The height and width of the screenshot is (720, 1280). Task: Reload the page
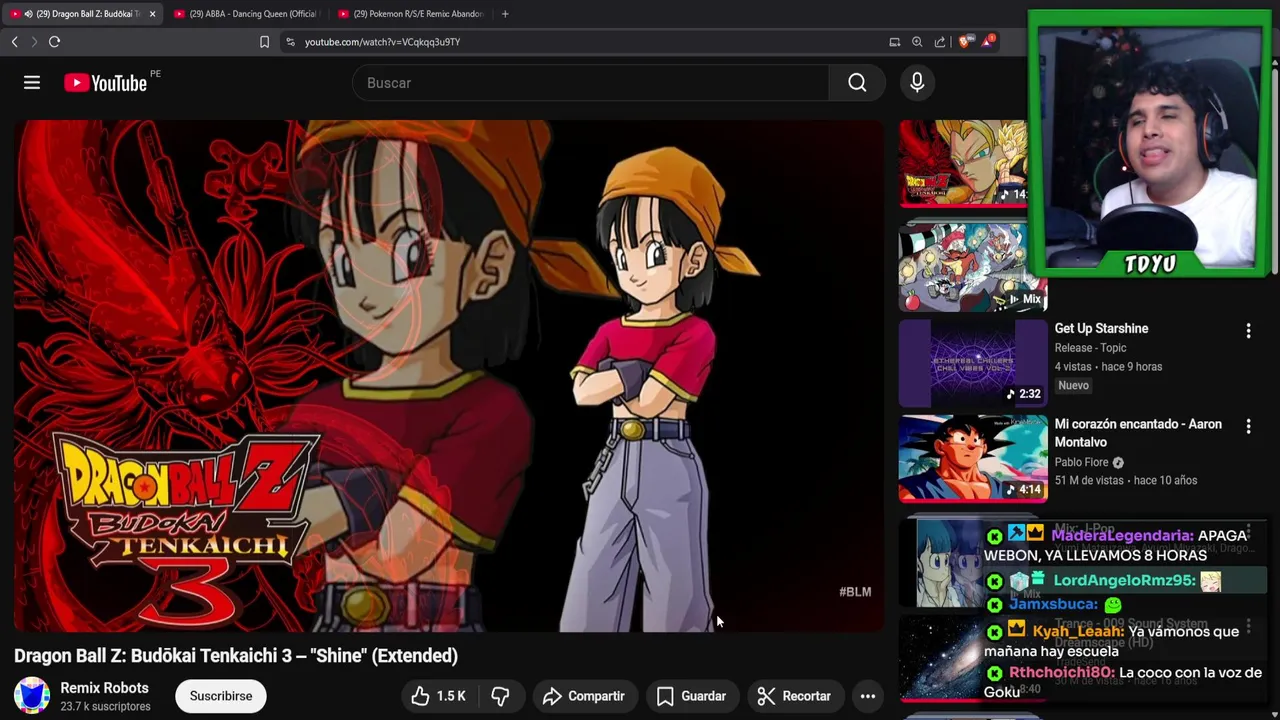point(54,42)
